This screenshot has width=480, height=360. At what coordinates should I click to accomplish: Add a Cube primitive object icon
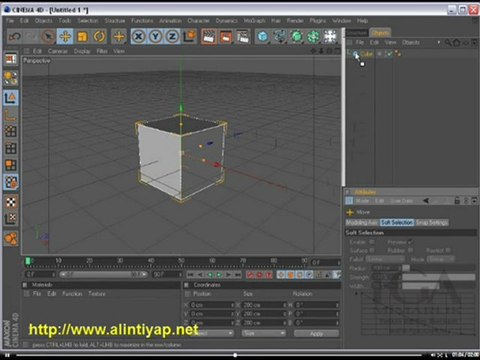tap(263, 36)
